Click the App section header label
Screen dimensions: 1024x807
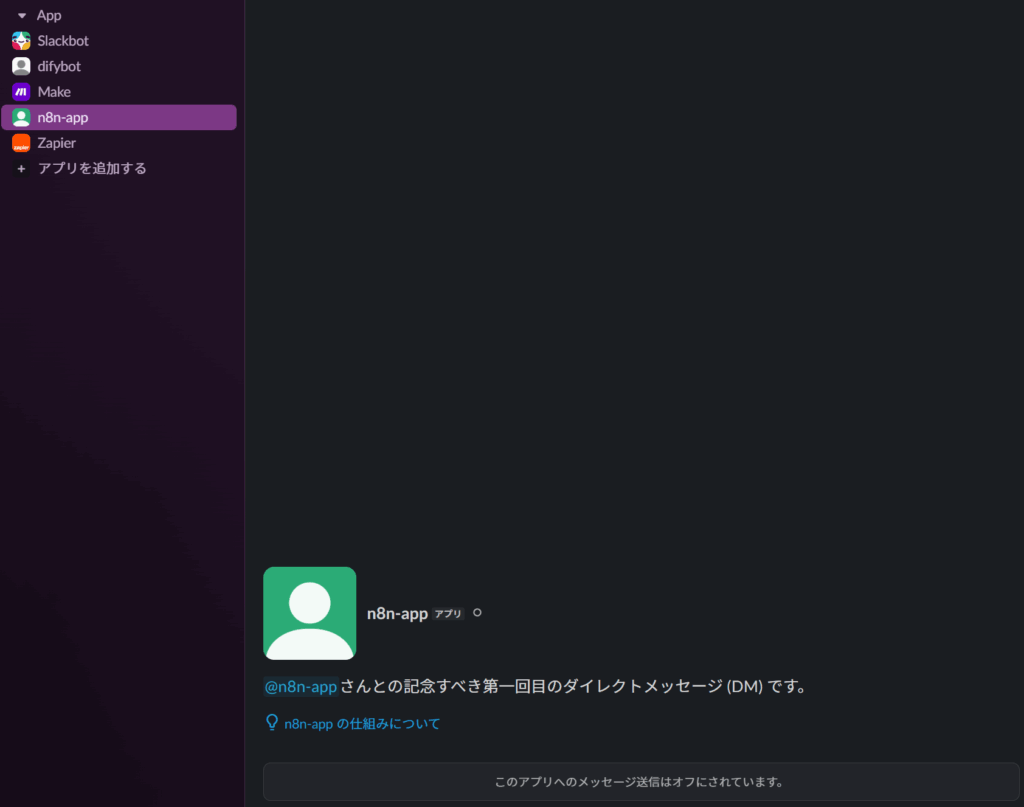(49, 16)
